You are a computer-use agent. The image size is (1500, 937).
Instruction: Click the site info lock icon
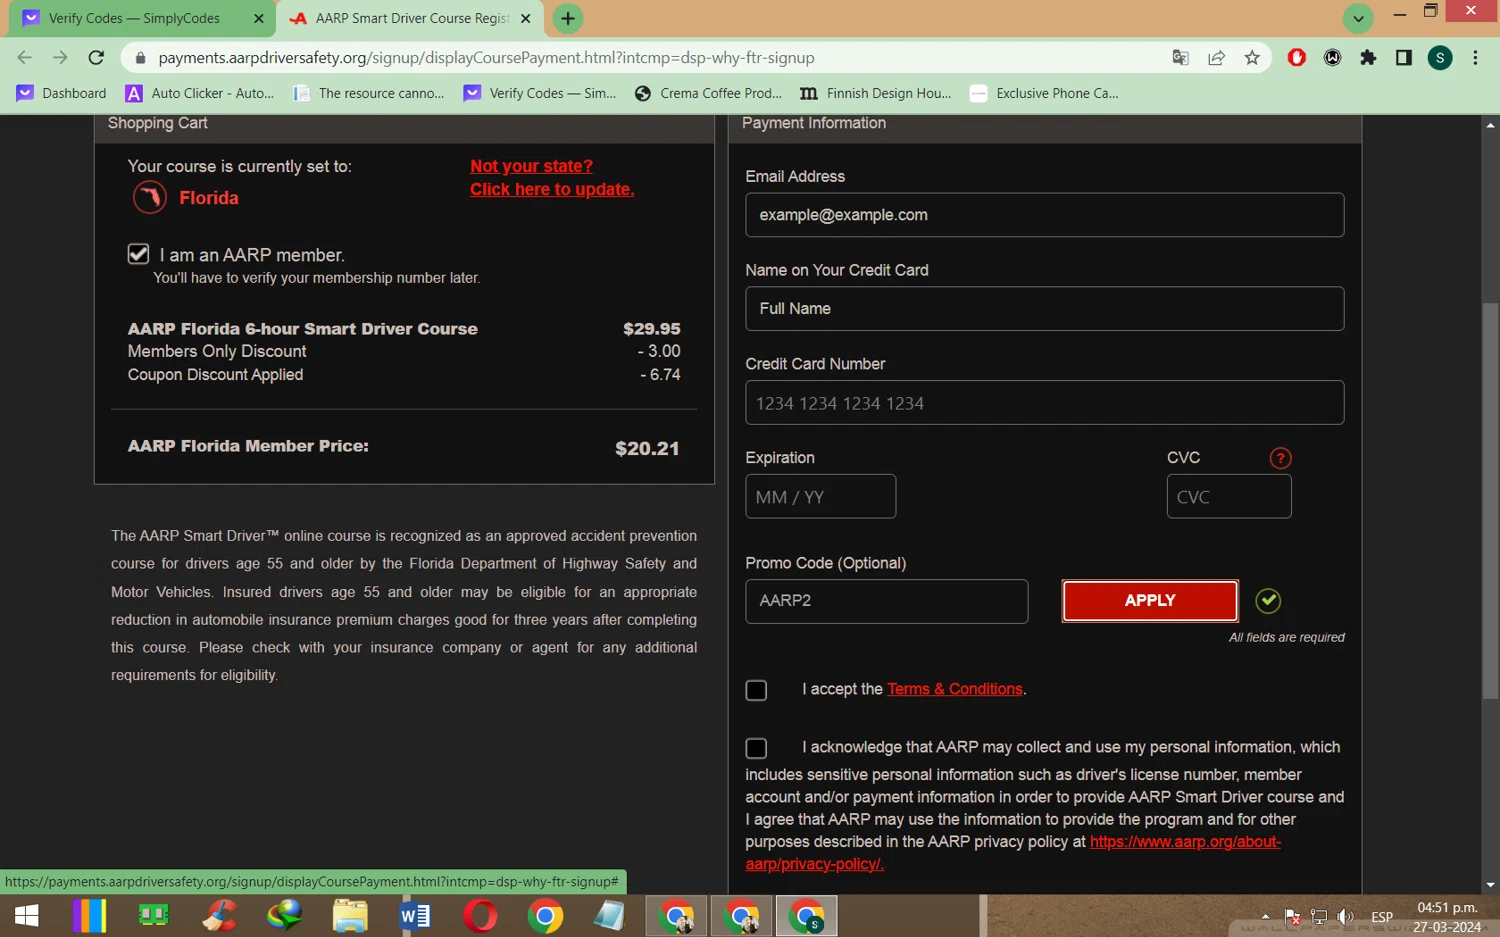(140, 58)
